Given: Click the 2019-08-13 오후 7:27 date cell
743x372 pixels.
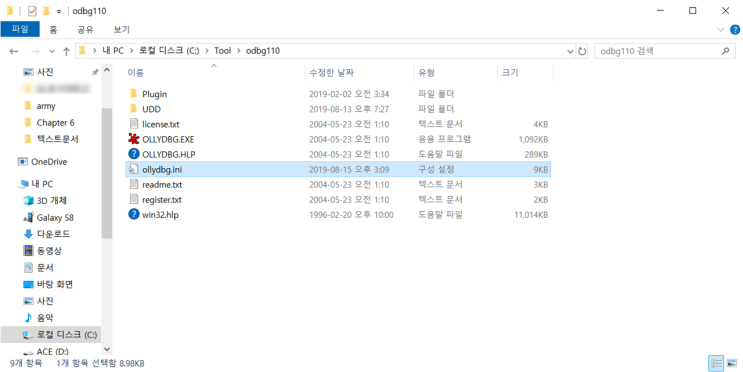Looking at the screenshot, I should click(349, 109).
